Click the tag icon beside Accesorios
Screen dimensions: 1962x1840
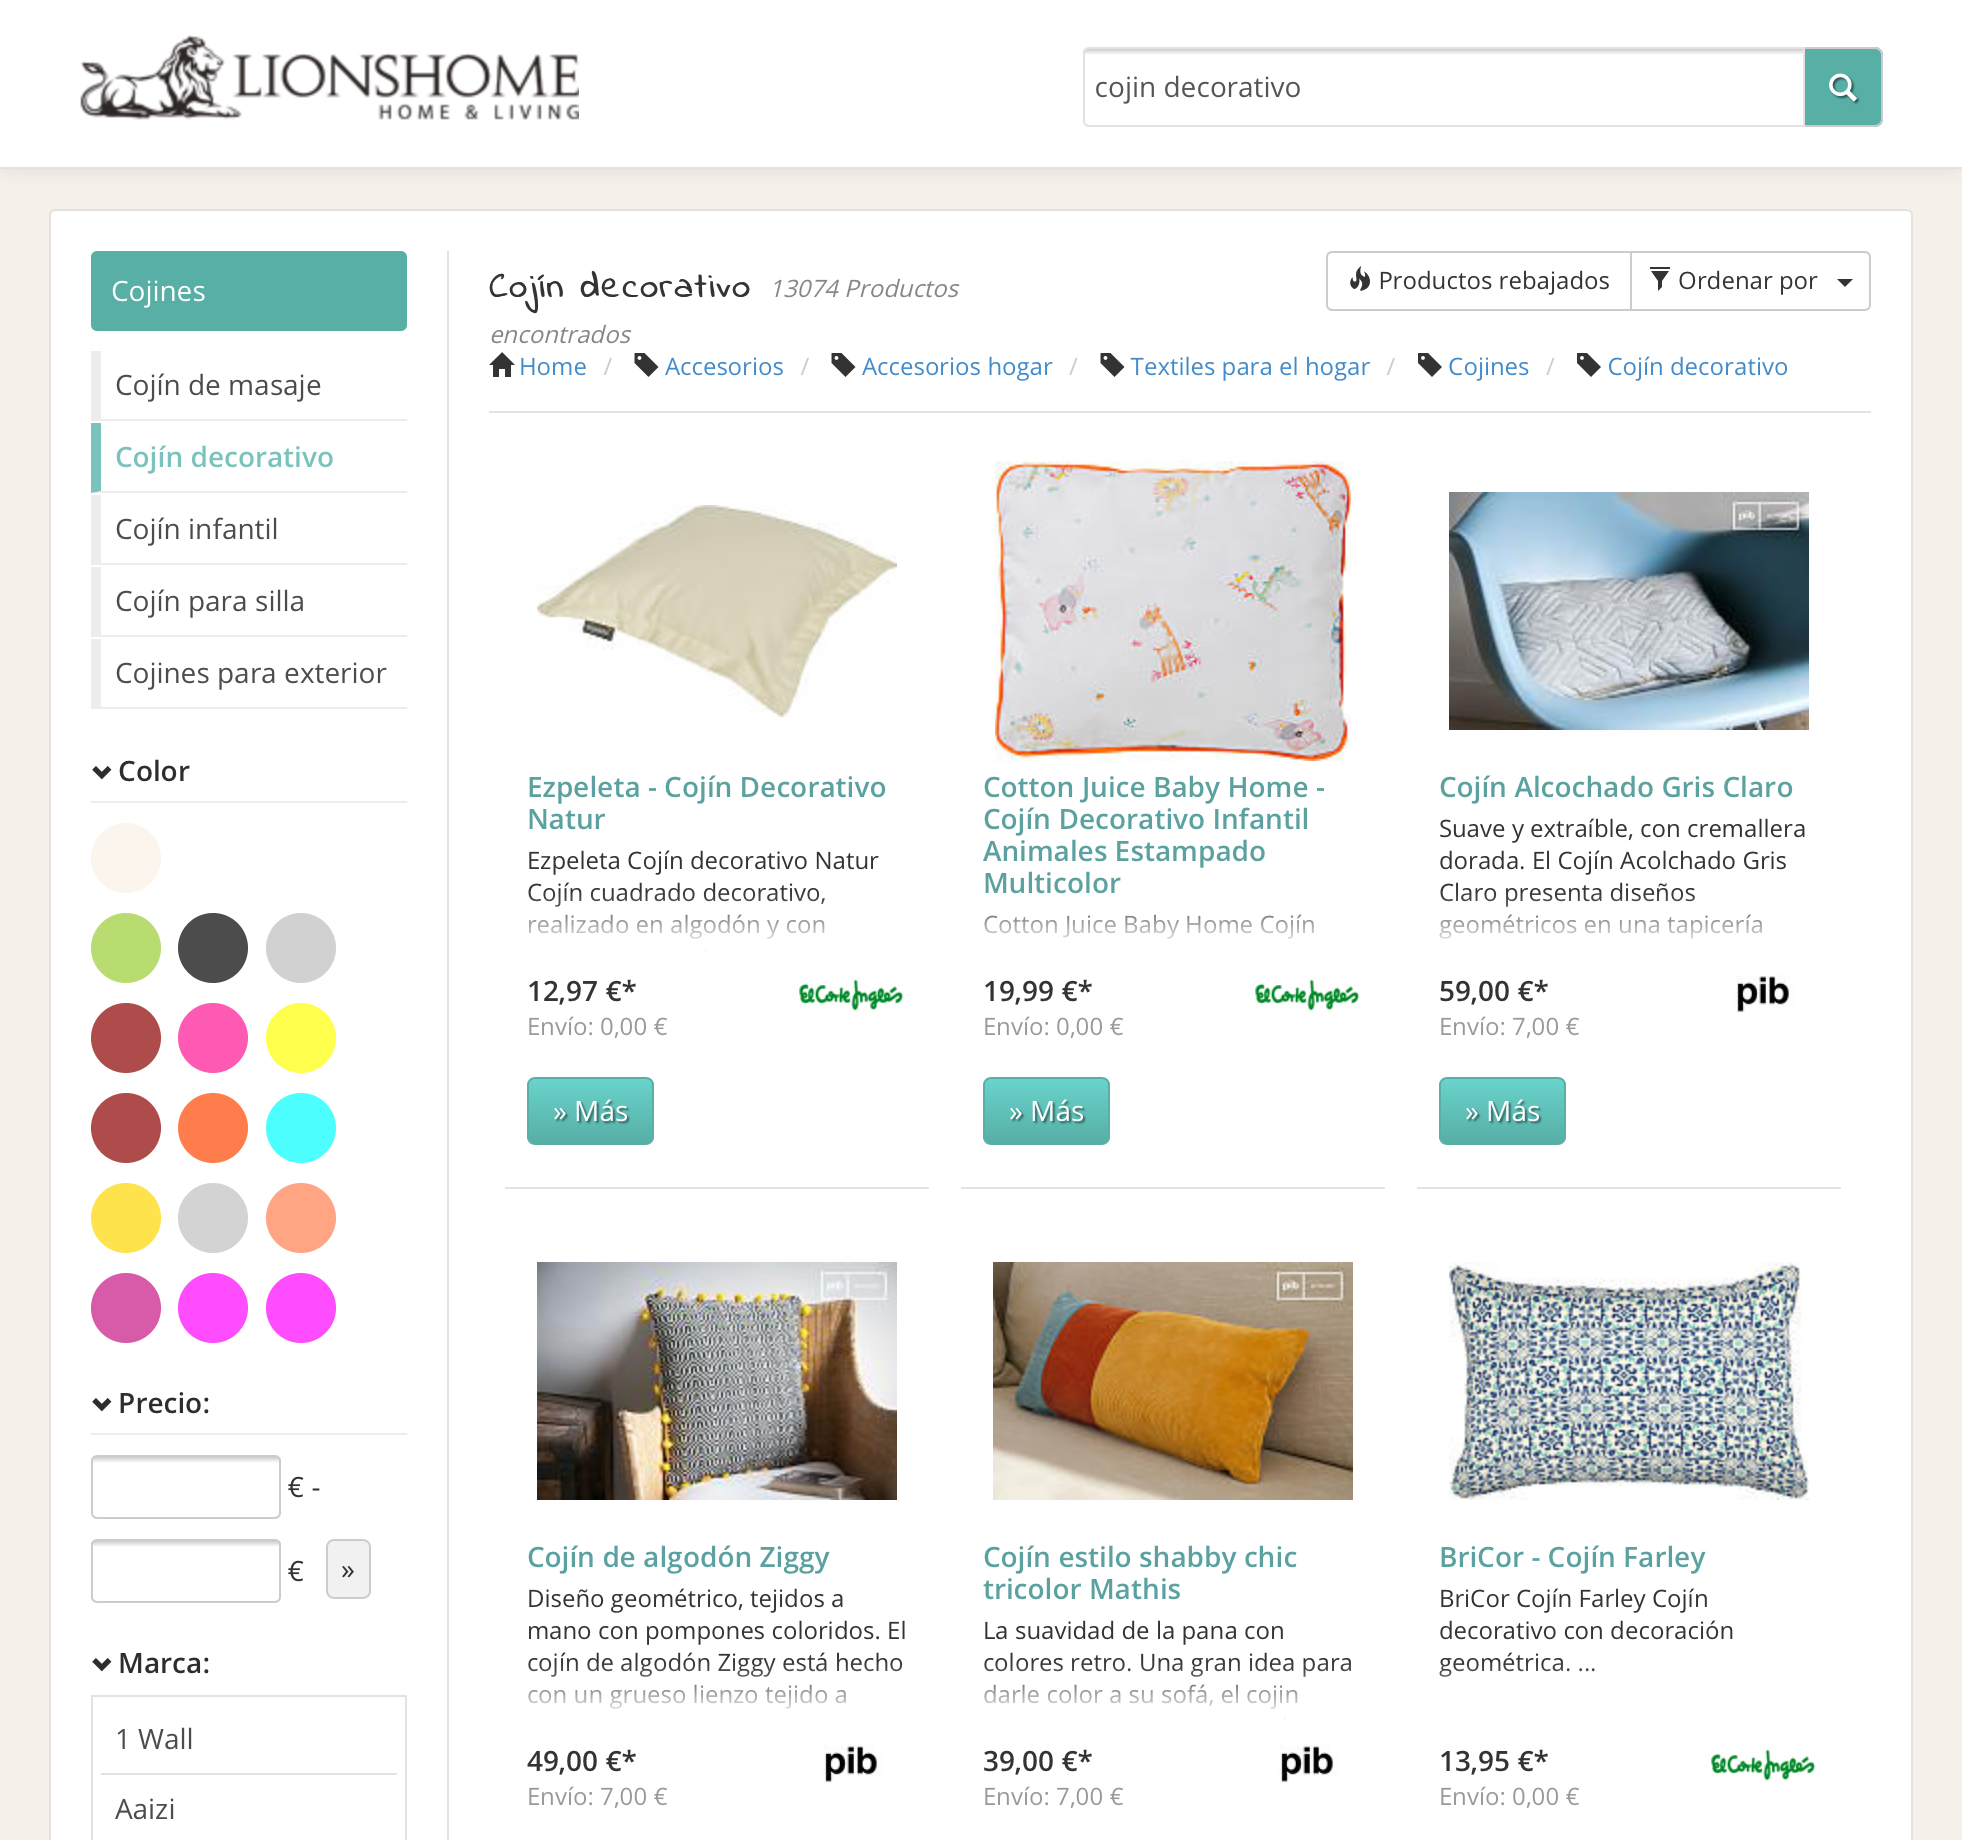[646, 366]
